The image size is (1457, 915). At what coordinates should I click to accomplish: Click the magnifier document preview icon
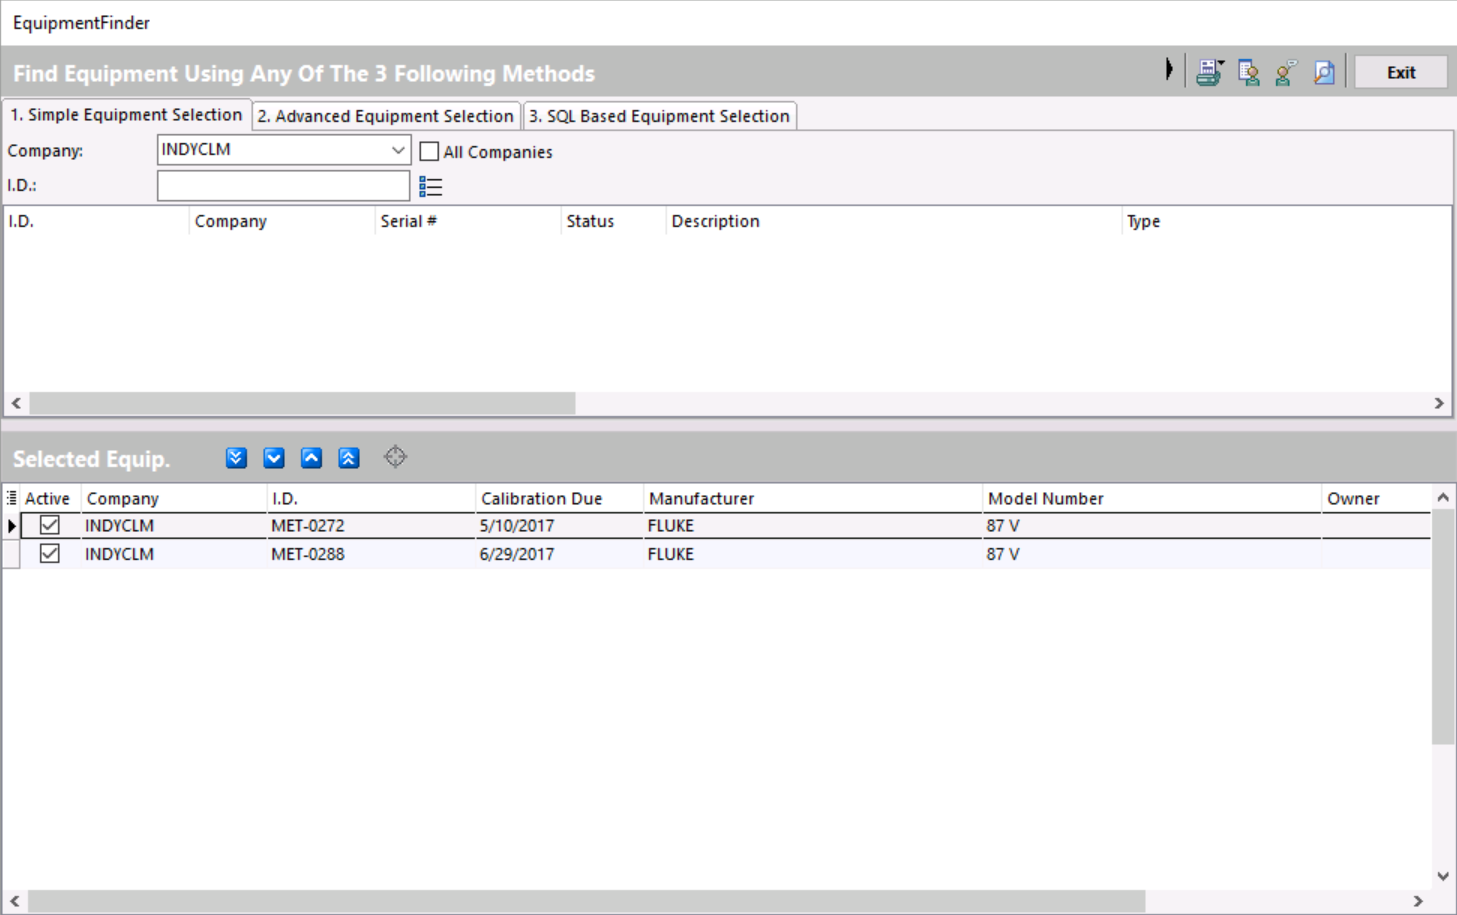pos(1324,72)
